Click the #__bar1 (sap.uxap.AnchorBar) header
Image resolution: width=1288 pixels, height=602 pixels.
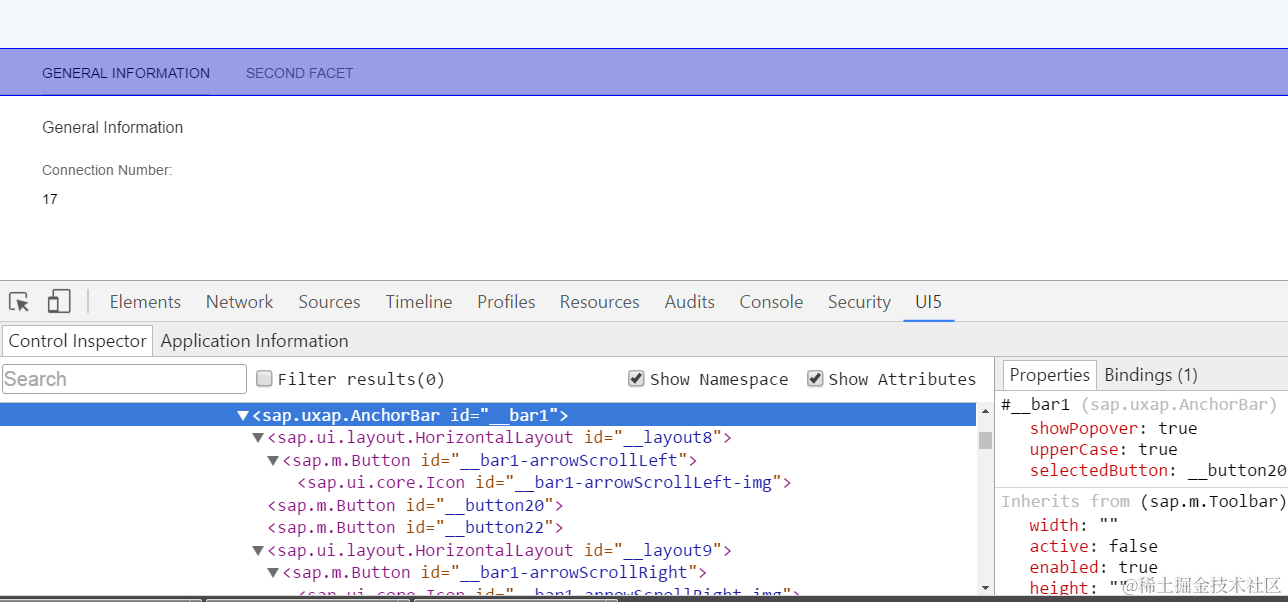(1139, 405)
